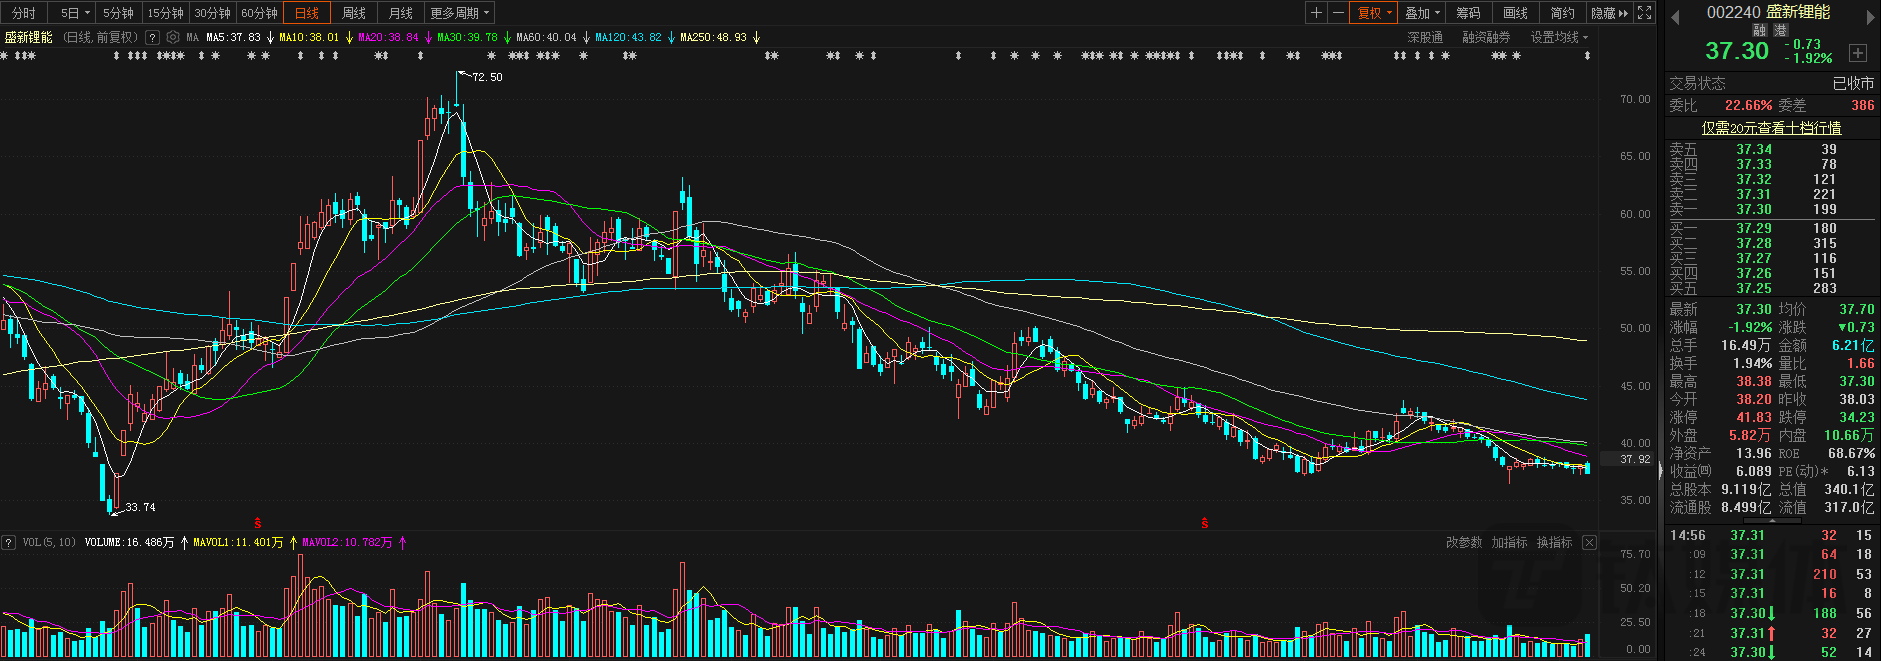Open the VOL indicator help icon
Screen dimensions: 1881x661
9,542
